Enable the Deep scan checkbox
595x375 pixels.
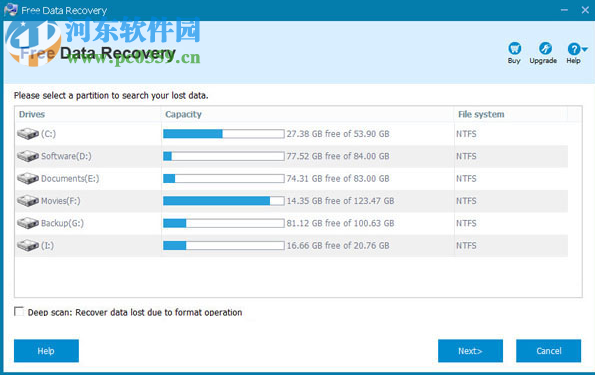pos(19,312)
